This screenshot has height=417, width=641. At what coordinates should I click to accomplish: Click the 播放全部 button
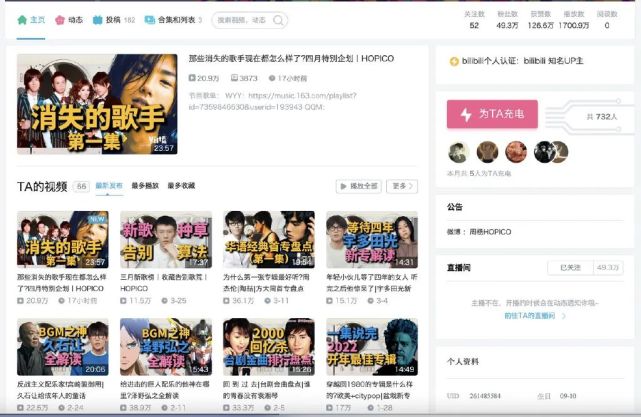pyautogui.click(x=359, y=186)
